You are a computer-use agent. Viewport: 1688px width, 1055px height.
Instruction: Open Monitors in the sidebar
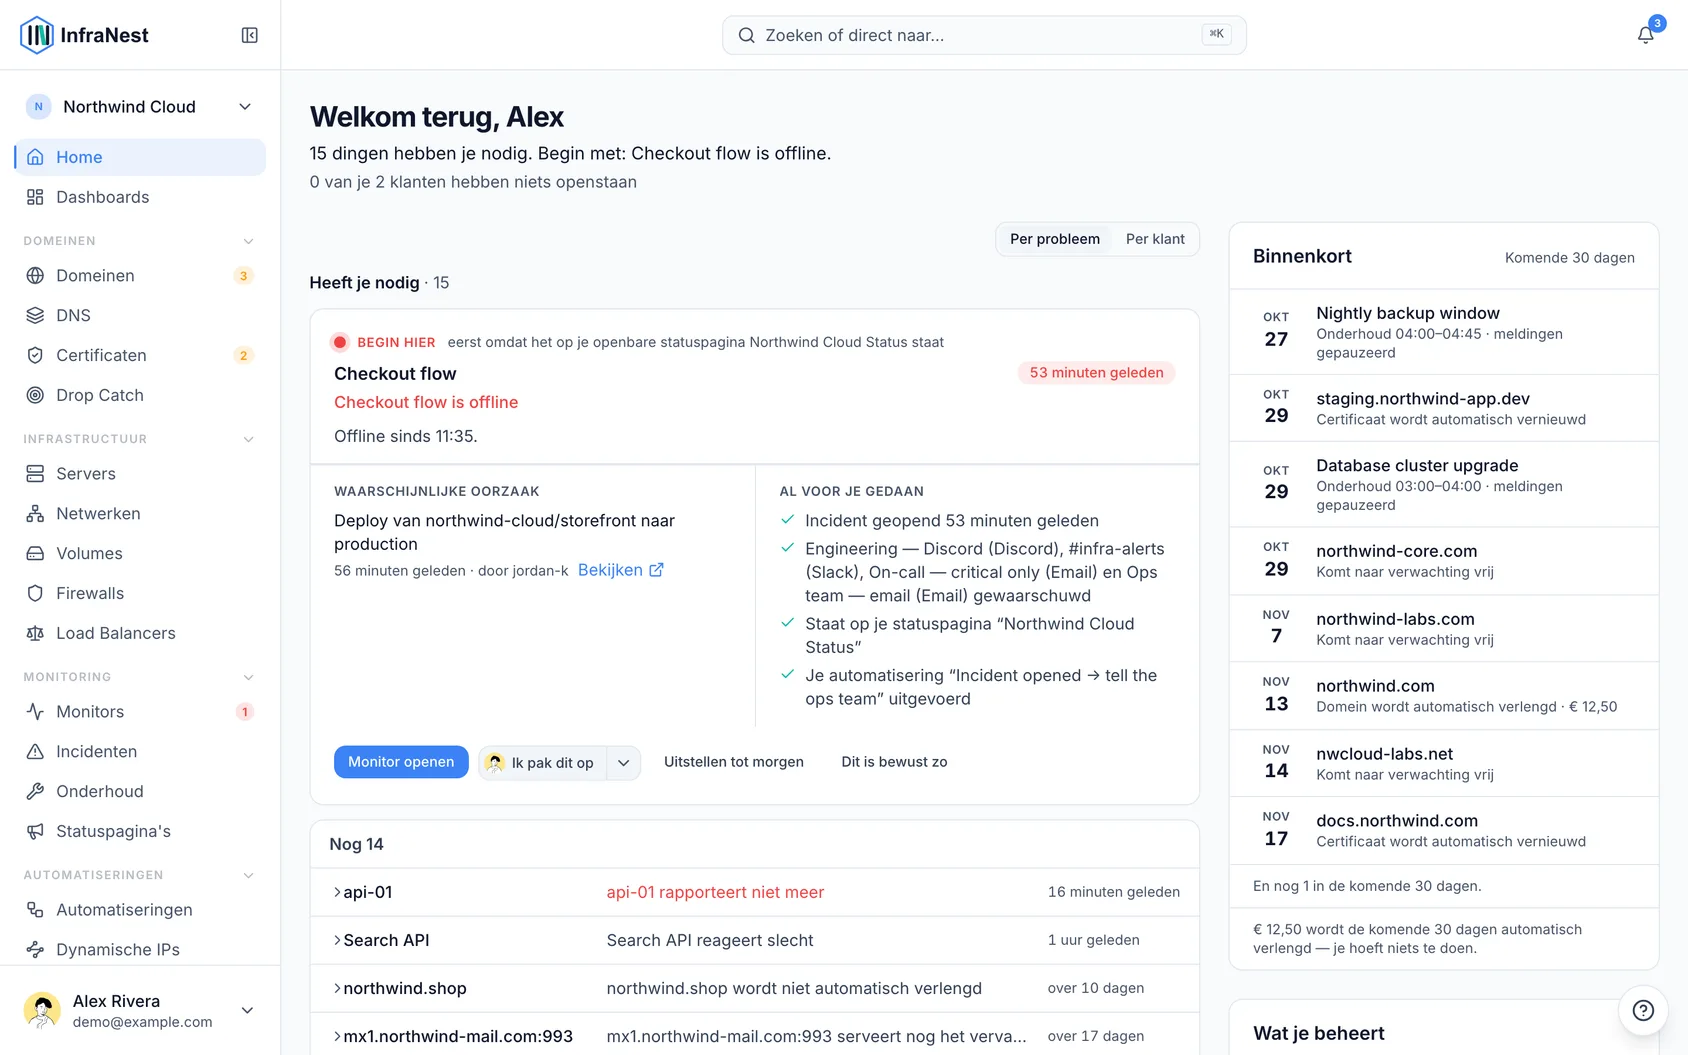(x=140, y=712)
